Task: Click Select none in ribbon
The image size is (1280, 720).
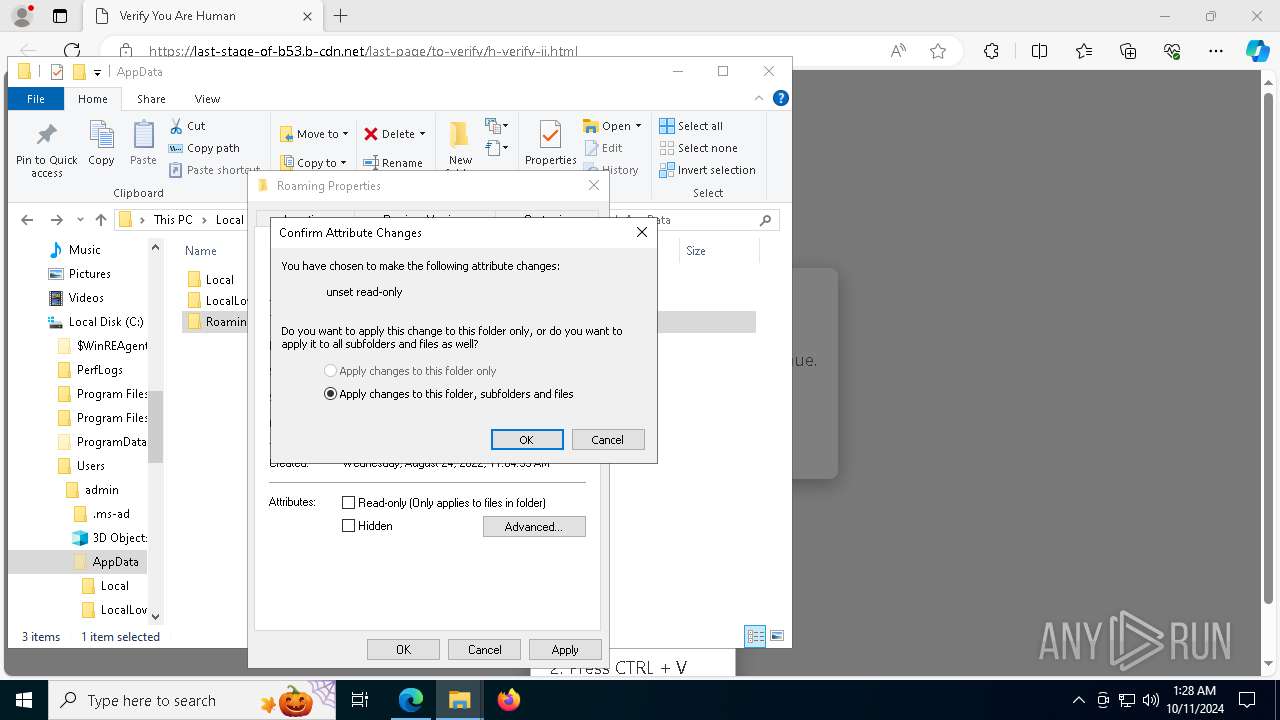Action: [698, 148]
